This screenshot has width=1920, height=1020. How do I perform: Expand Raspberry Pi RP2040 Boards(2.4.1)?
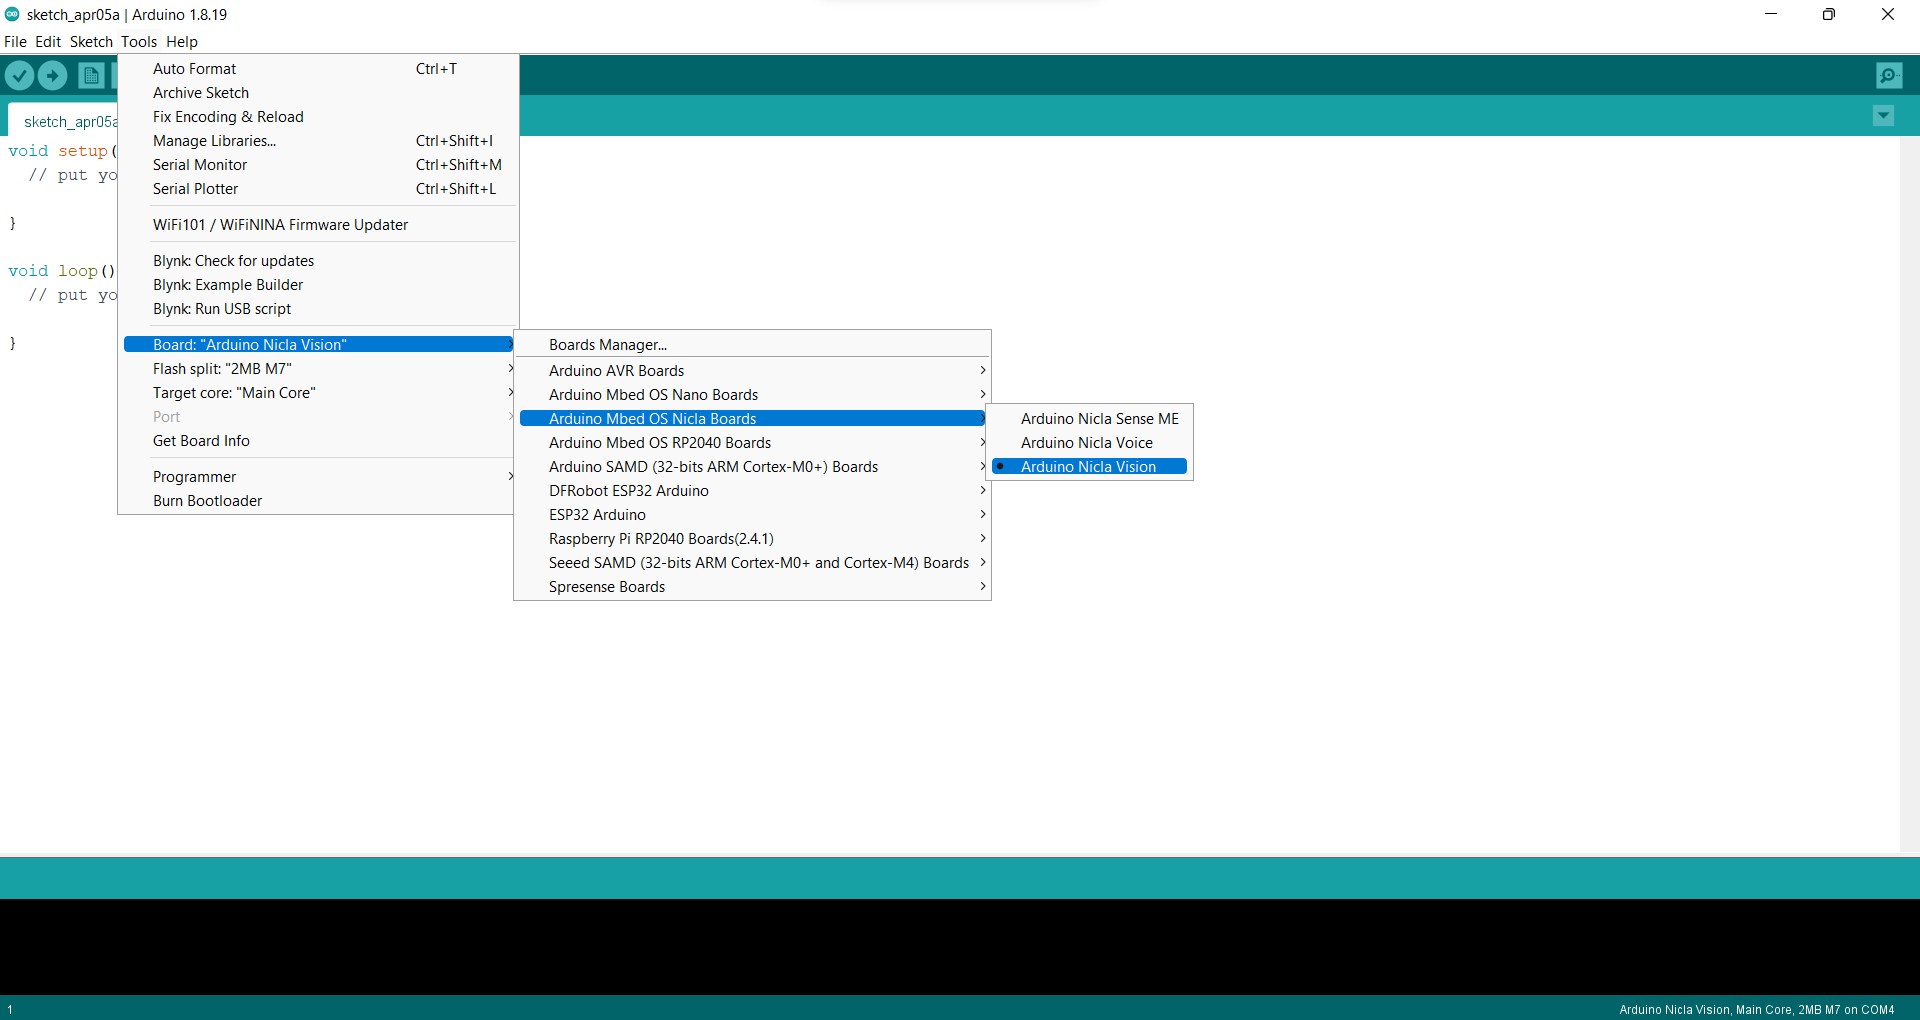[752, 539]
